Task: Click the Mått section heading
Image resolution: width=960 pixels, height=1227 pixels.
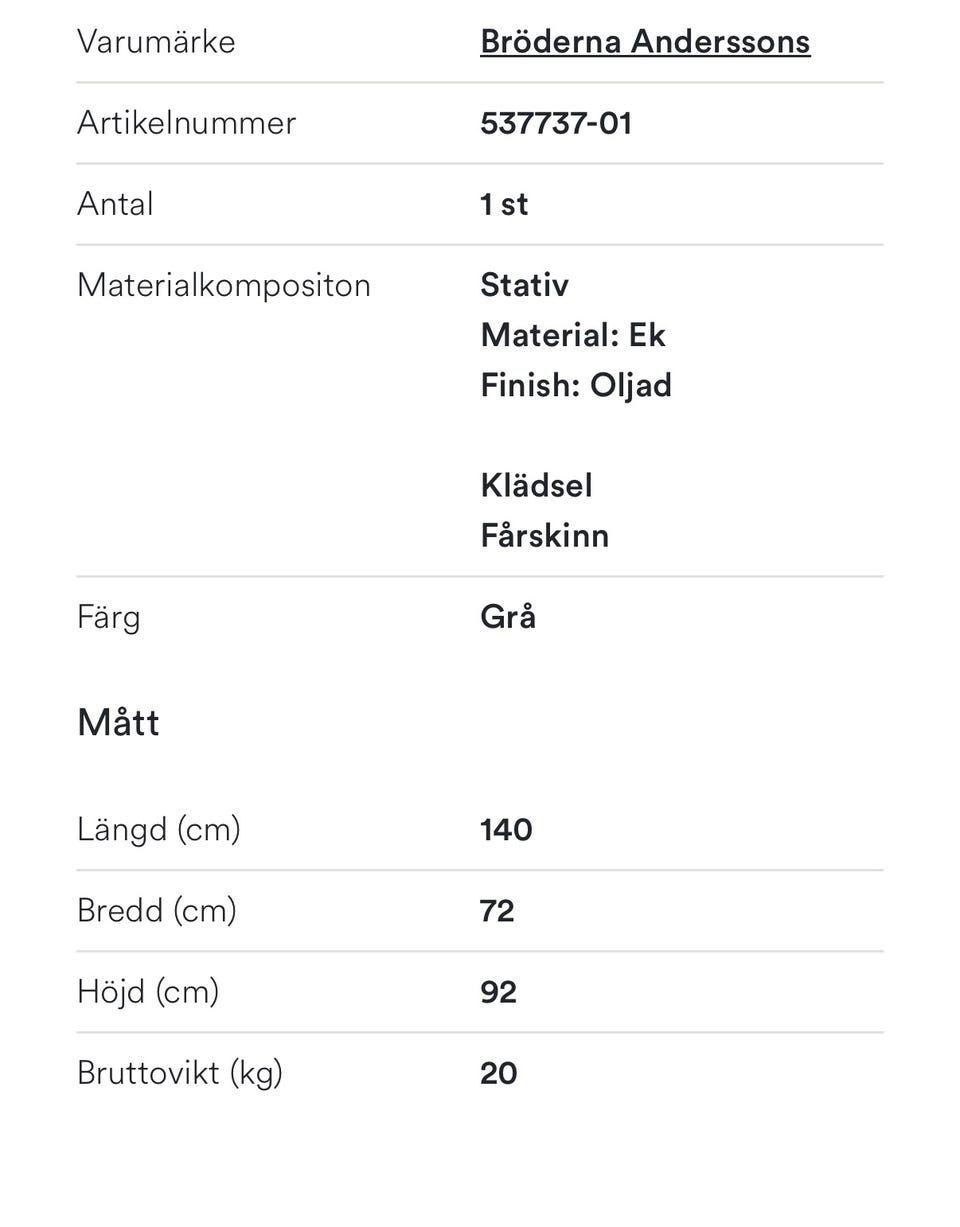Action: pos(118,722)
